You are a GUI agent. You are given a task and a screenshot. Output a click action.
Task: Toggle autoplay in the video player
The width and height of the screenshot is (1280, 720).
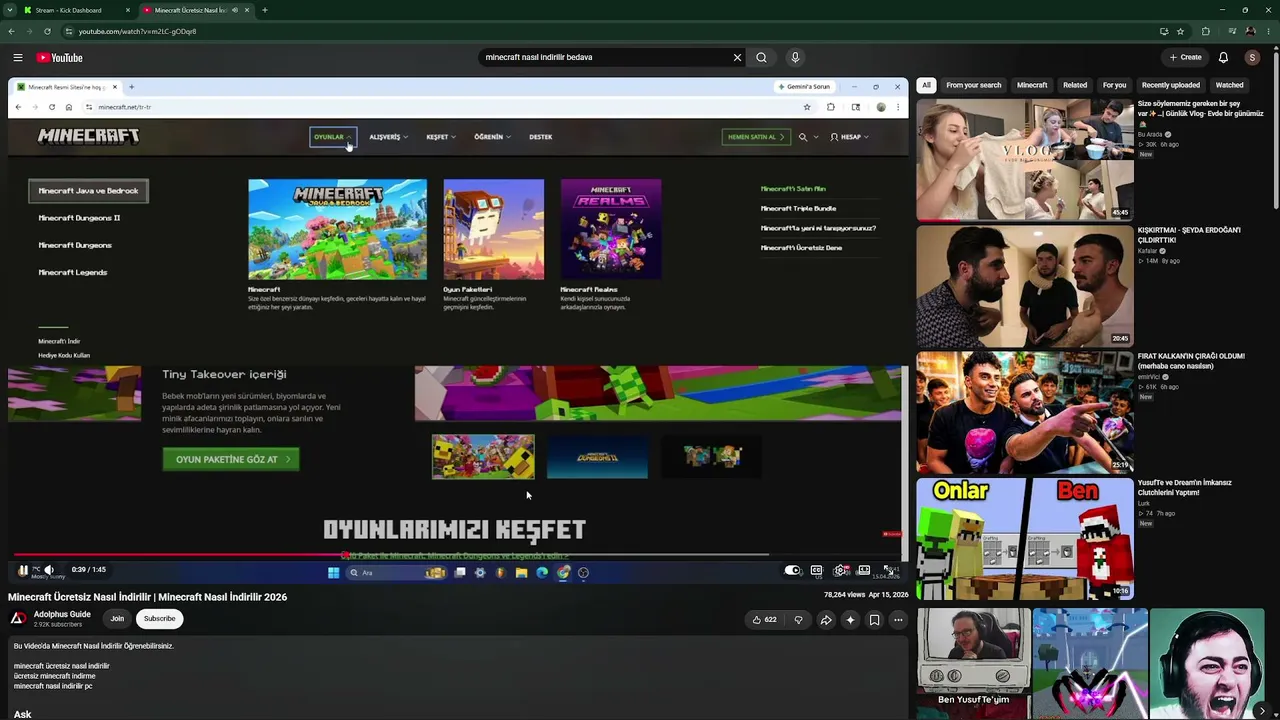(x=793, y=571)
